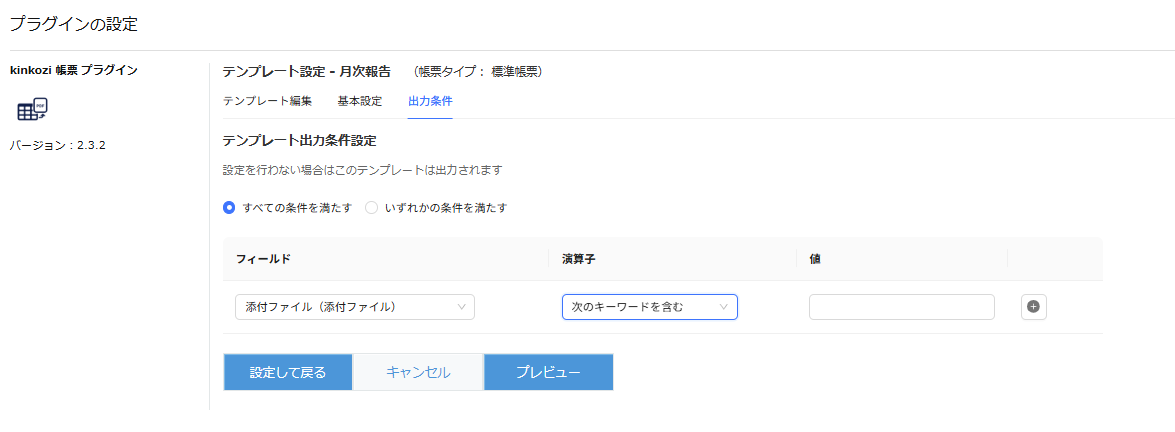
Task: Focus the 値 text input field
Action: coord(901,307)
